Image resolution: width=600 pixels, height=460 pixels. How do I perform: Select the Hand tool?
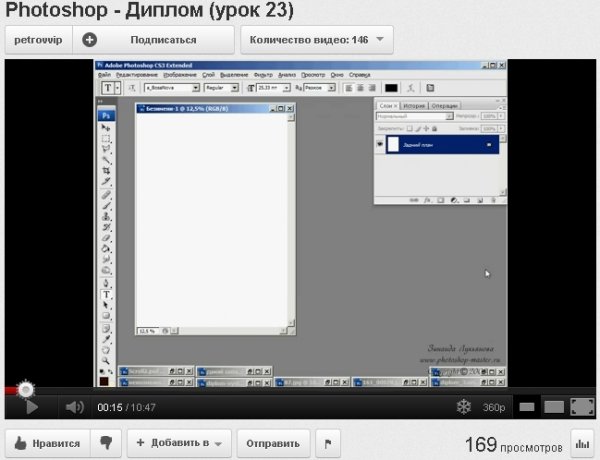(x=106, y=350)
